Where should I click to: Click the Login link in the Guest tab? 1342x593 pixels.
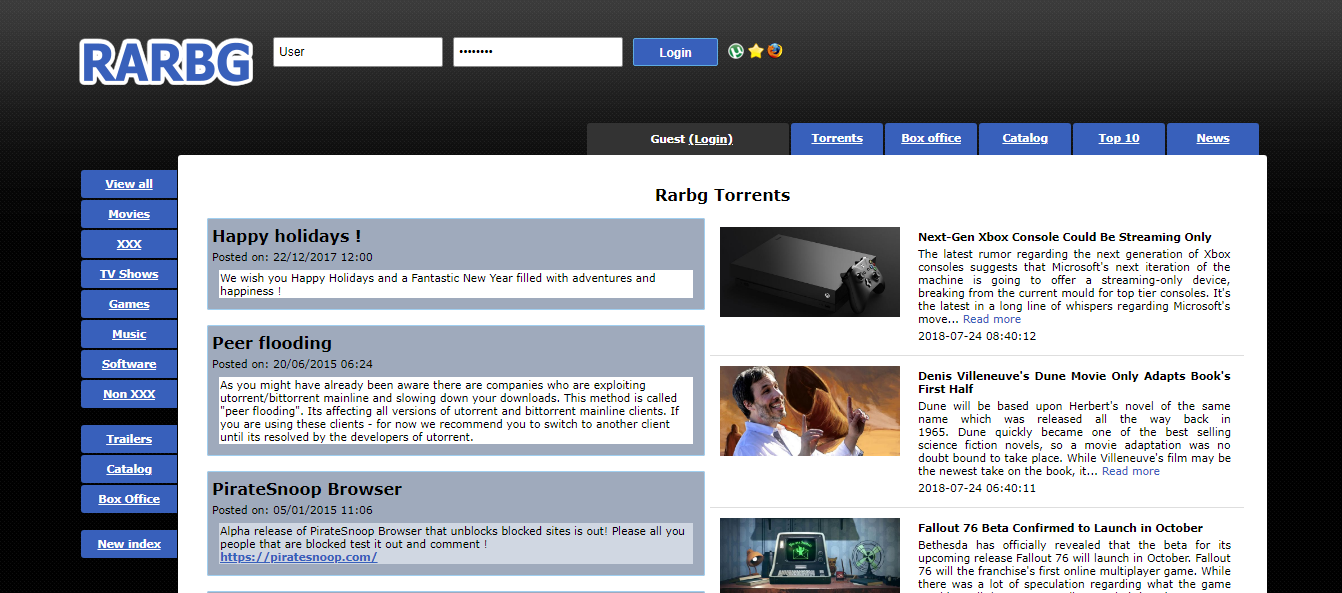[711, 139]
